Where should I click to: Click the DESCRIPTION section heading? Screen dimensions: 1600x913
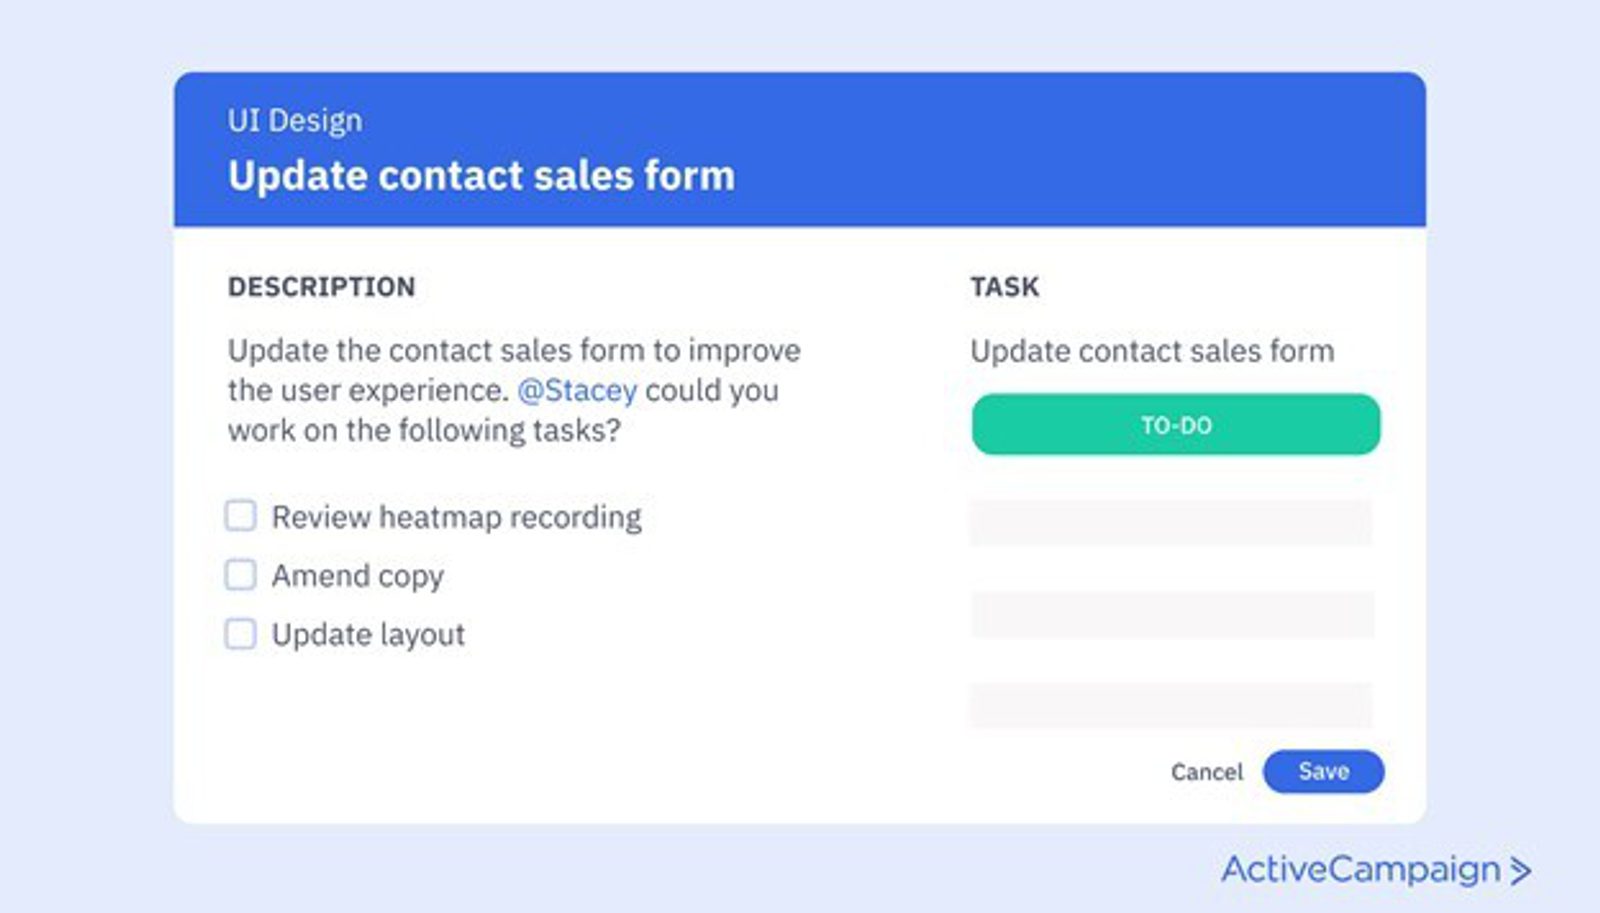(x=321, y=287)
